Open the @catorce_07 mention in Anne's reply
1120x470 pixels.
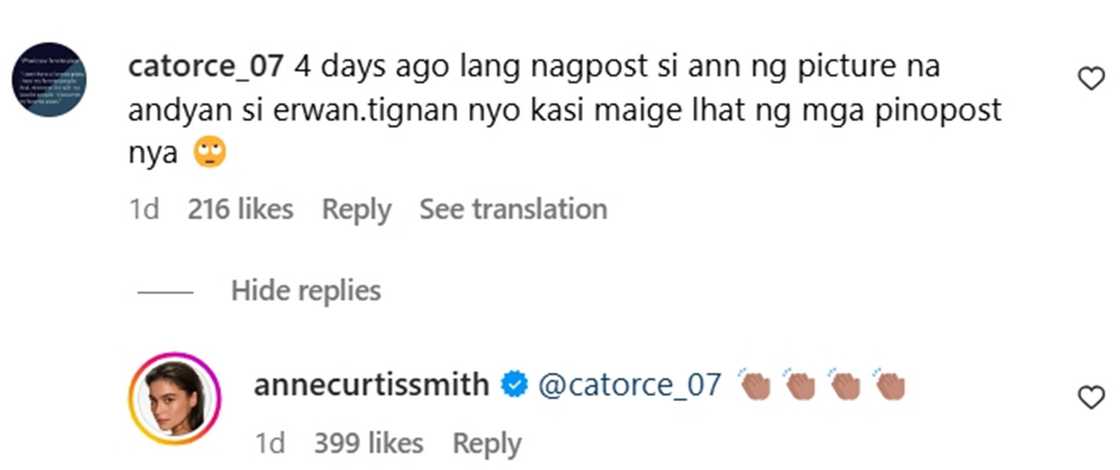(629, 385)
